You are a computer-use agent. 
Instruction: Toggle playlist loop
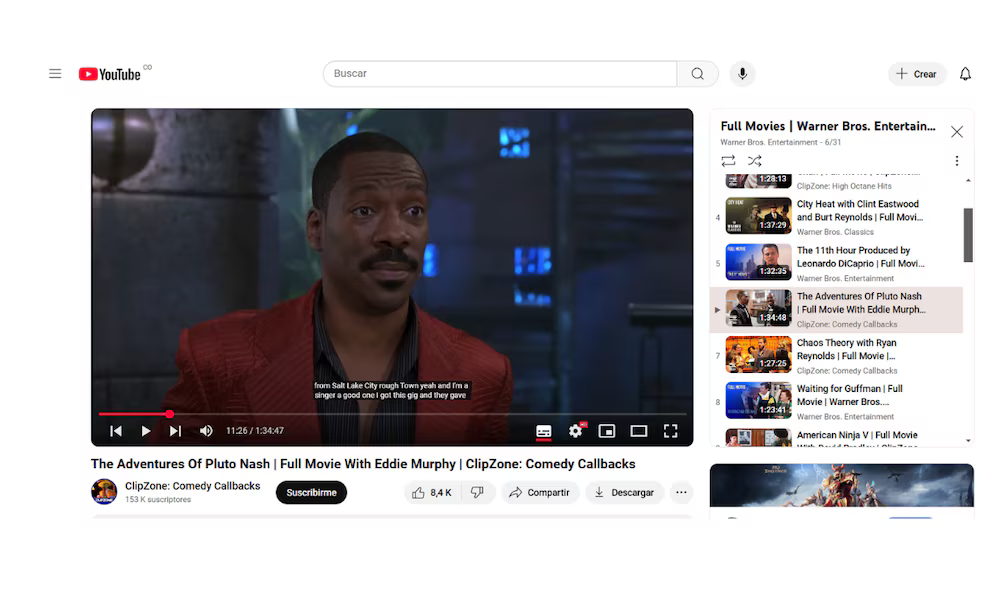728,161
